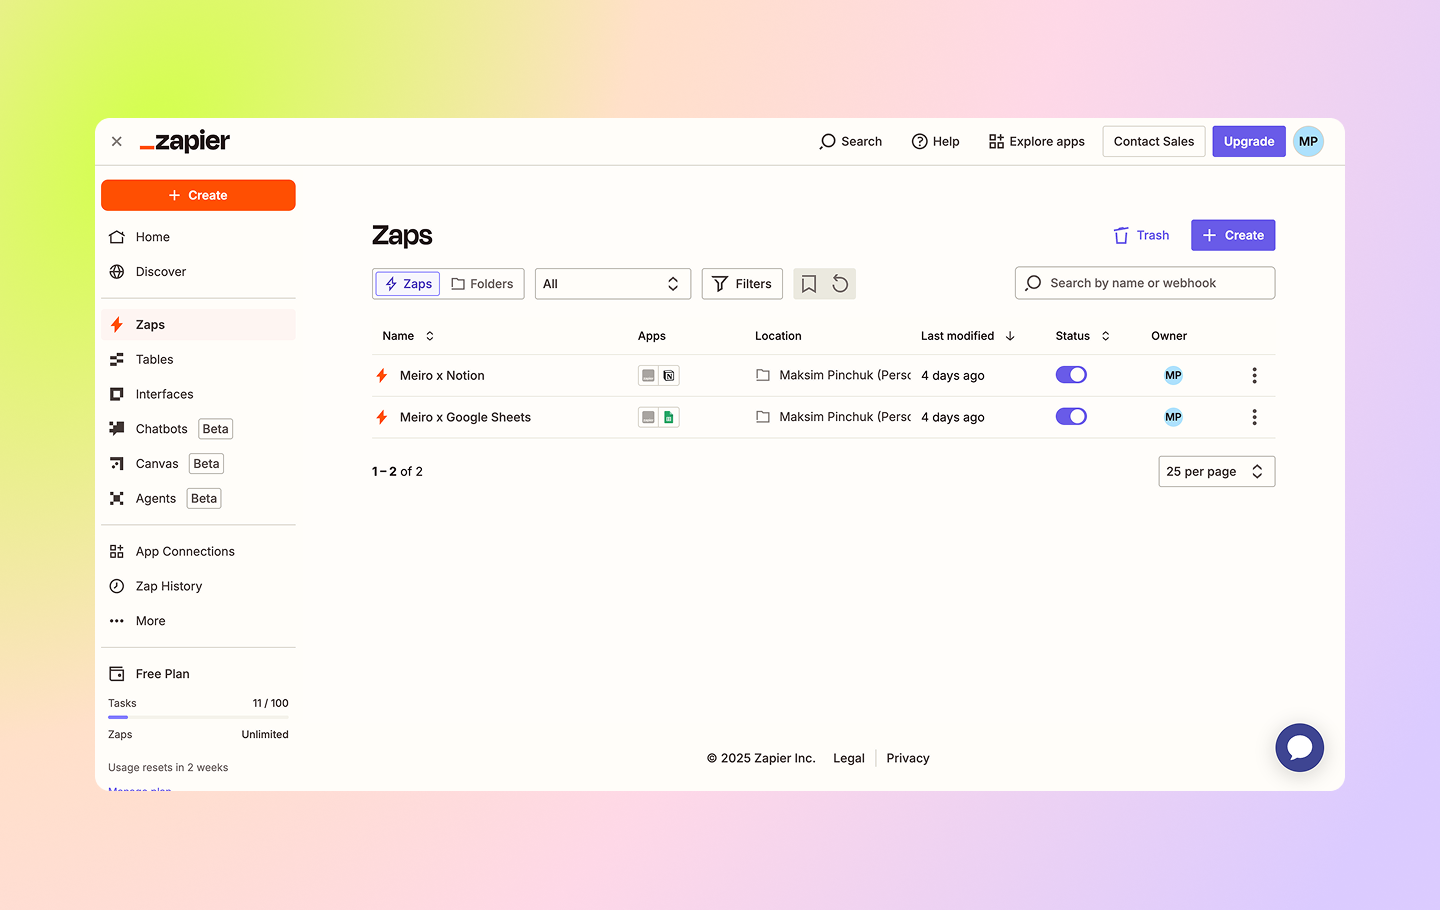Click Search in the top bar
This screenshot has height=910, width=1440.
click(x=851, y=142)
